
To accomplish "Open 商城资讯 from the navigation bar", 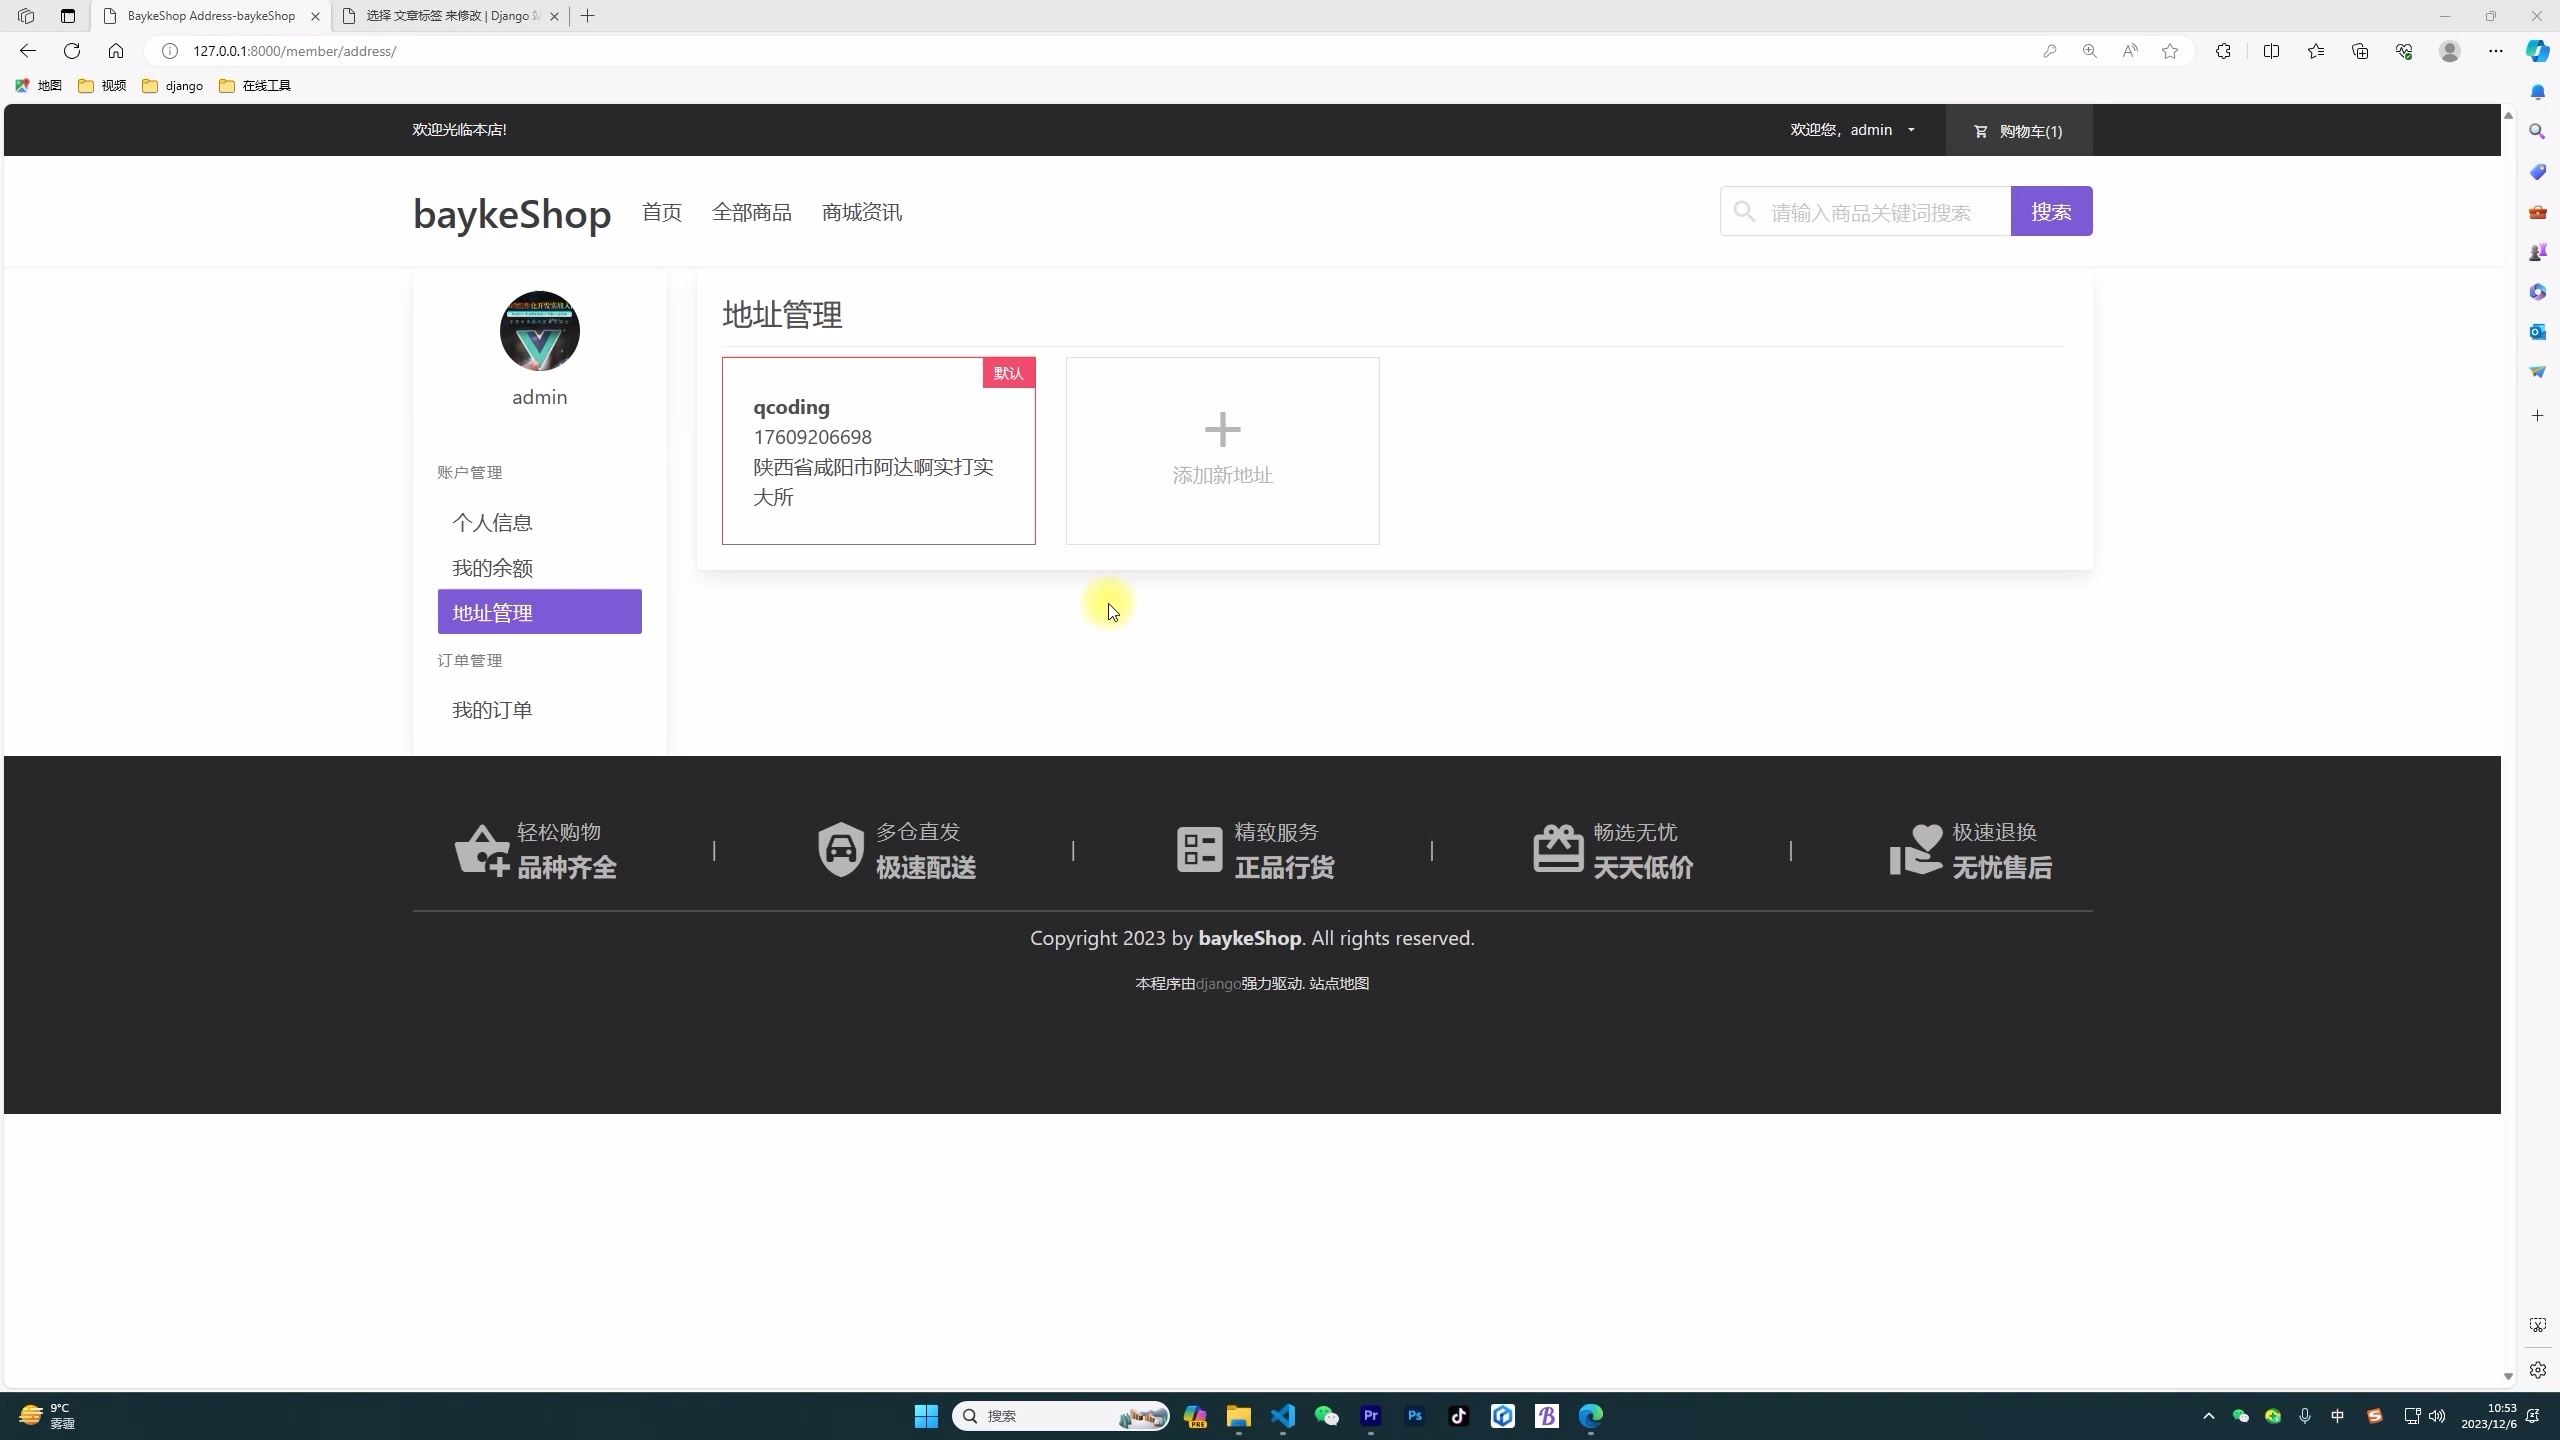I will [x=861, y=211].
